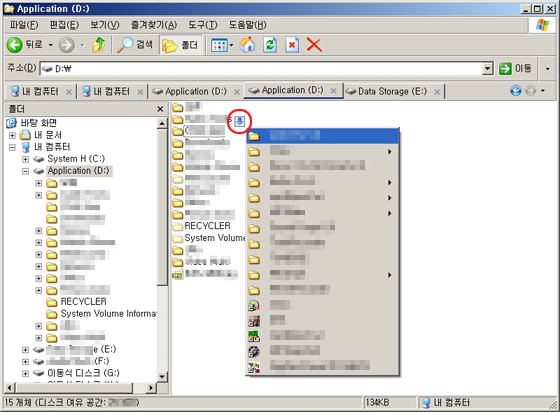560x412 pixels.
Task: Select System H (C:) in folder tree
Action: [x=76, y=159]
